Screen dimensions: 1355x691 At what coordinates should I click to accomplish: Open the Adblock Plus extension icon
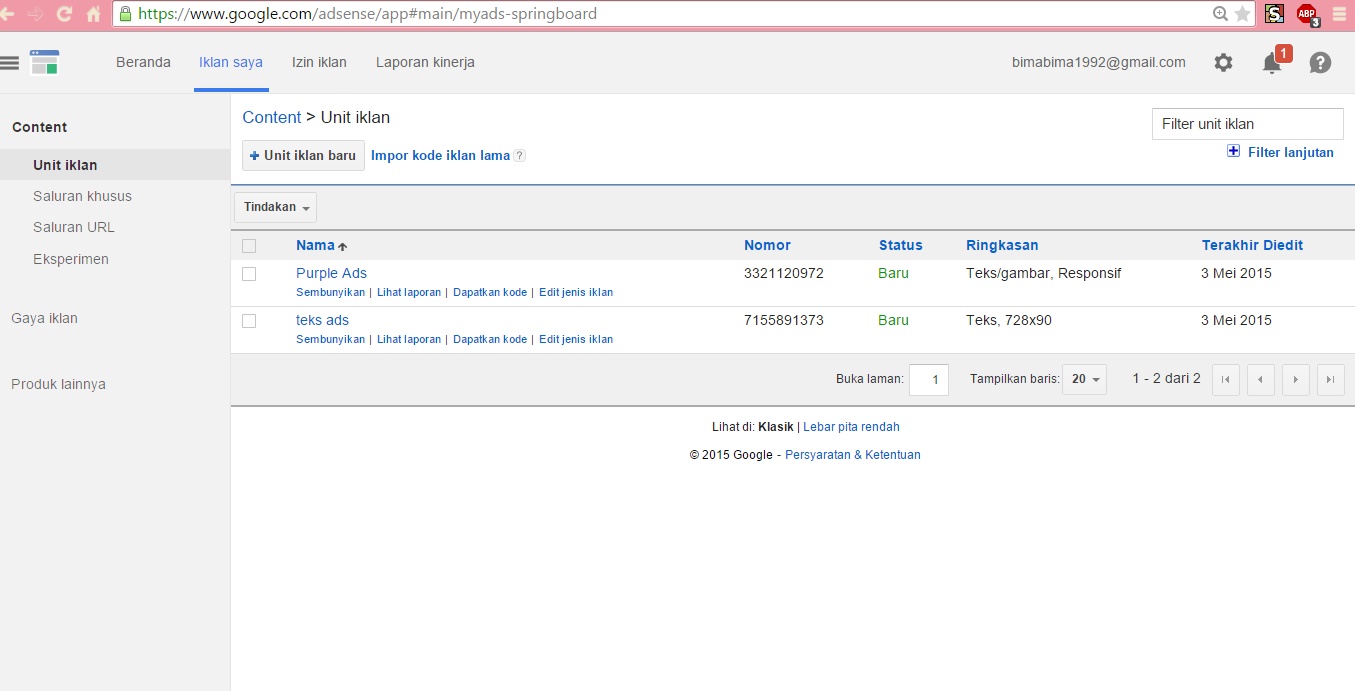point(1307,14)
